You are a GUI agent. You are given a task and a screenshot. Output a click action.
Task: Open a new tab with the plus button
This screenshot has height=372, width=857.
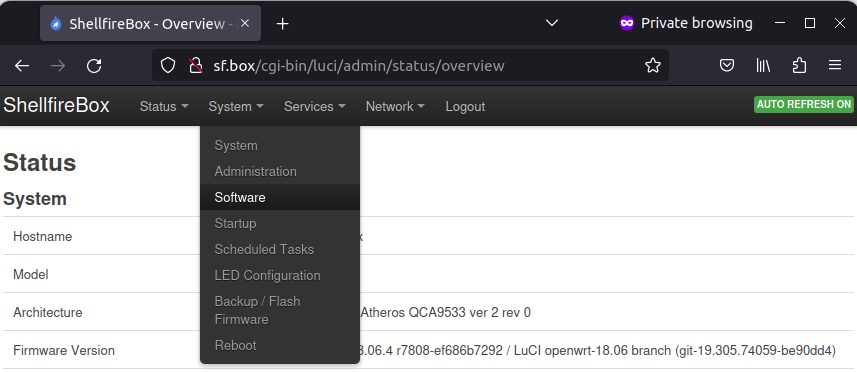[282, 23]
